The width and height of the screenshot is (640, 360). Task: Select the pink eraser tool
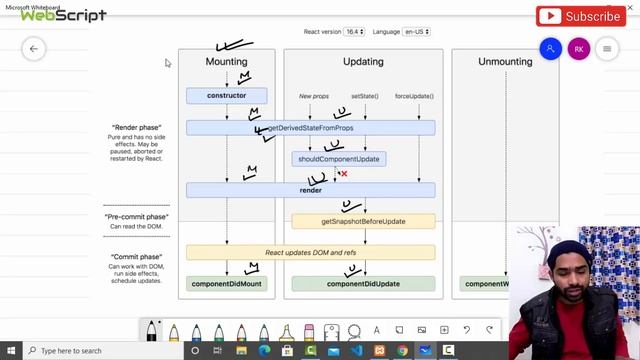[x=309, y=332]
